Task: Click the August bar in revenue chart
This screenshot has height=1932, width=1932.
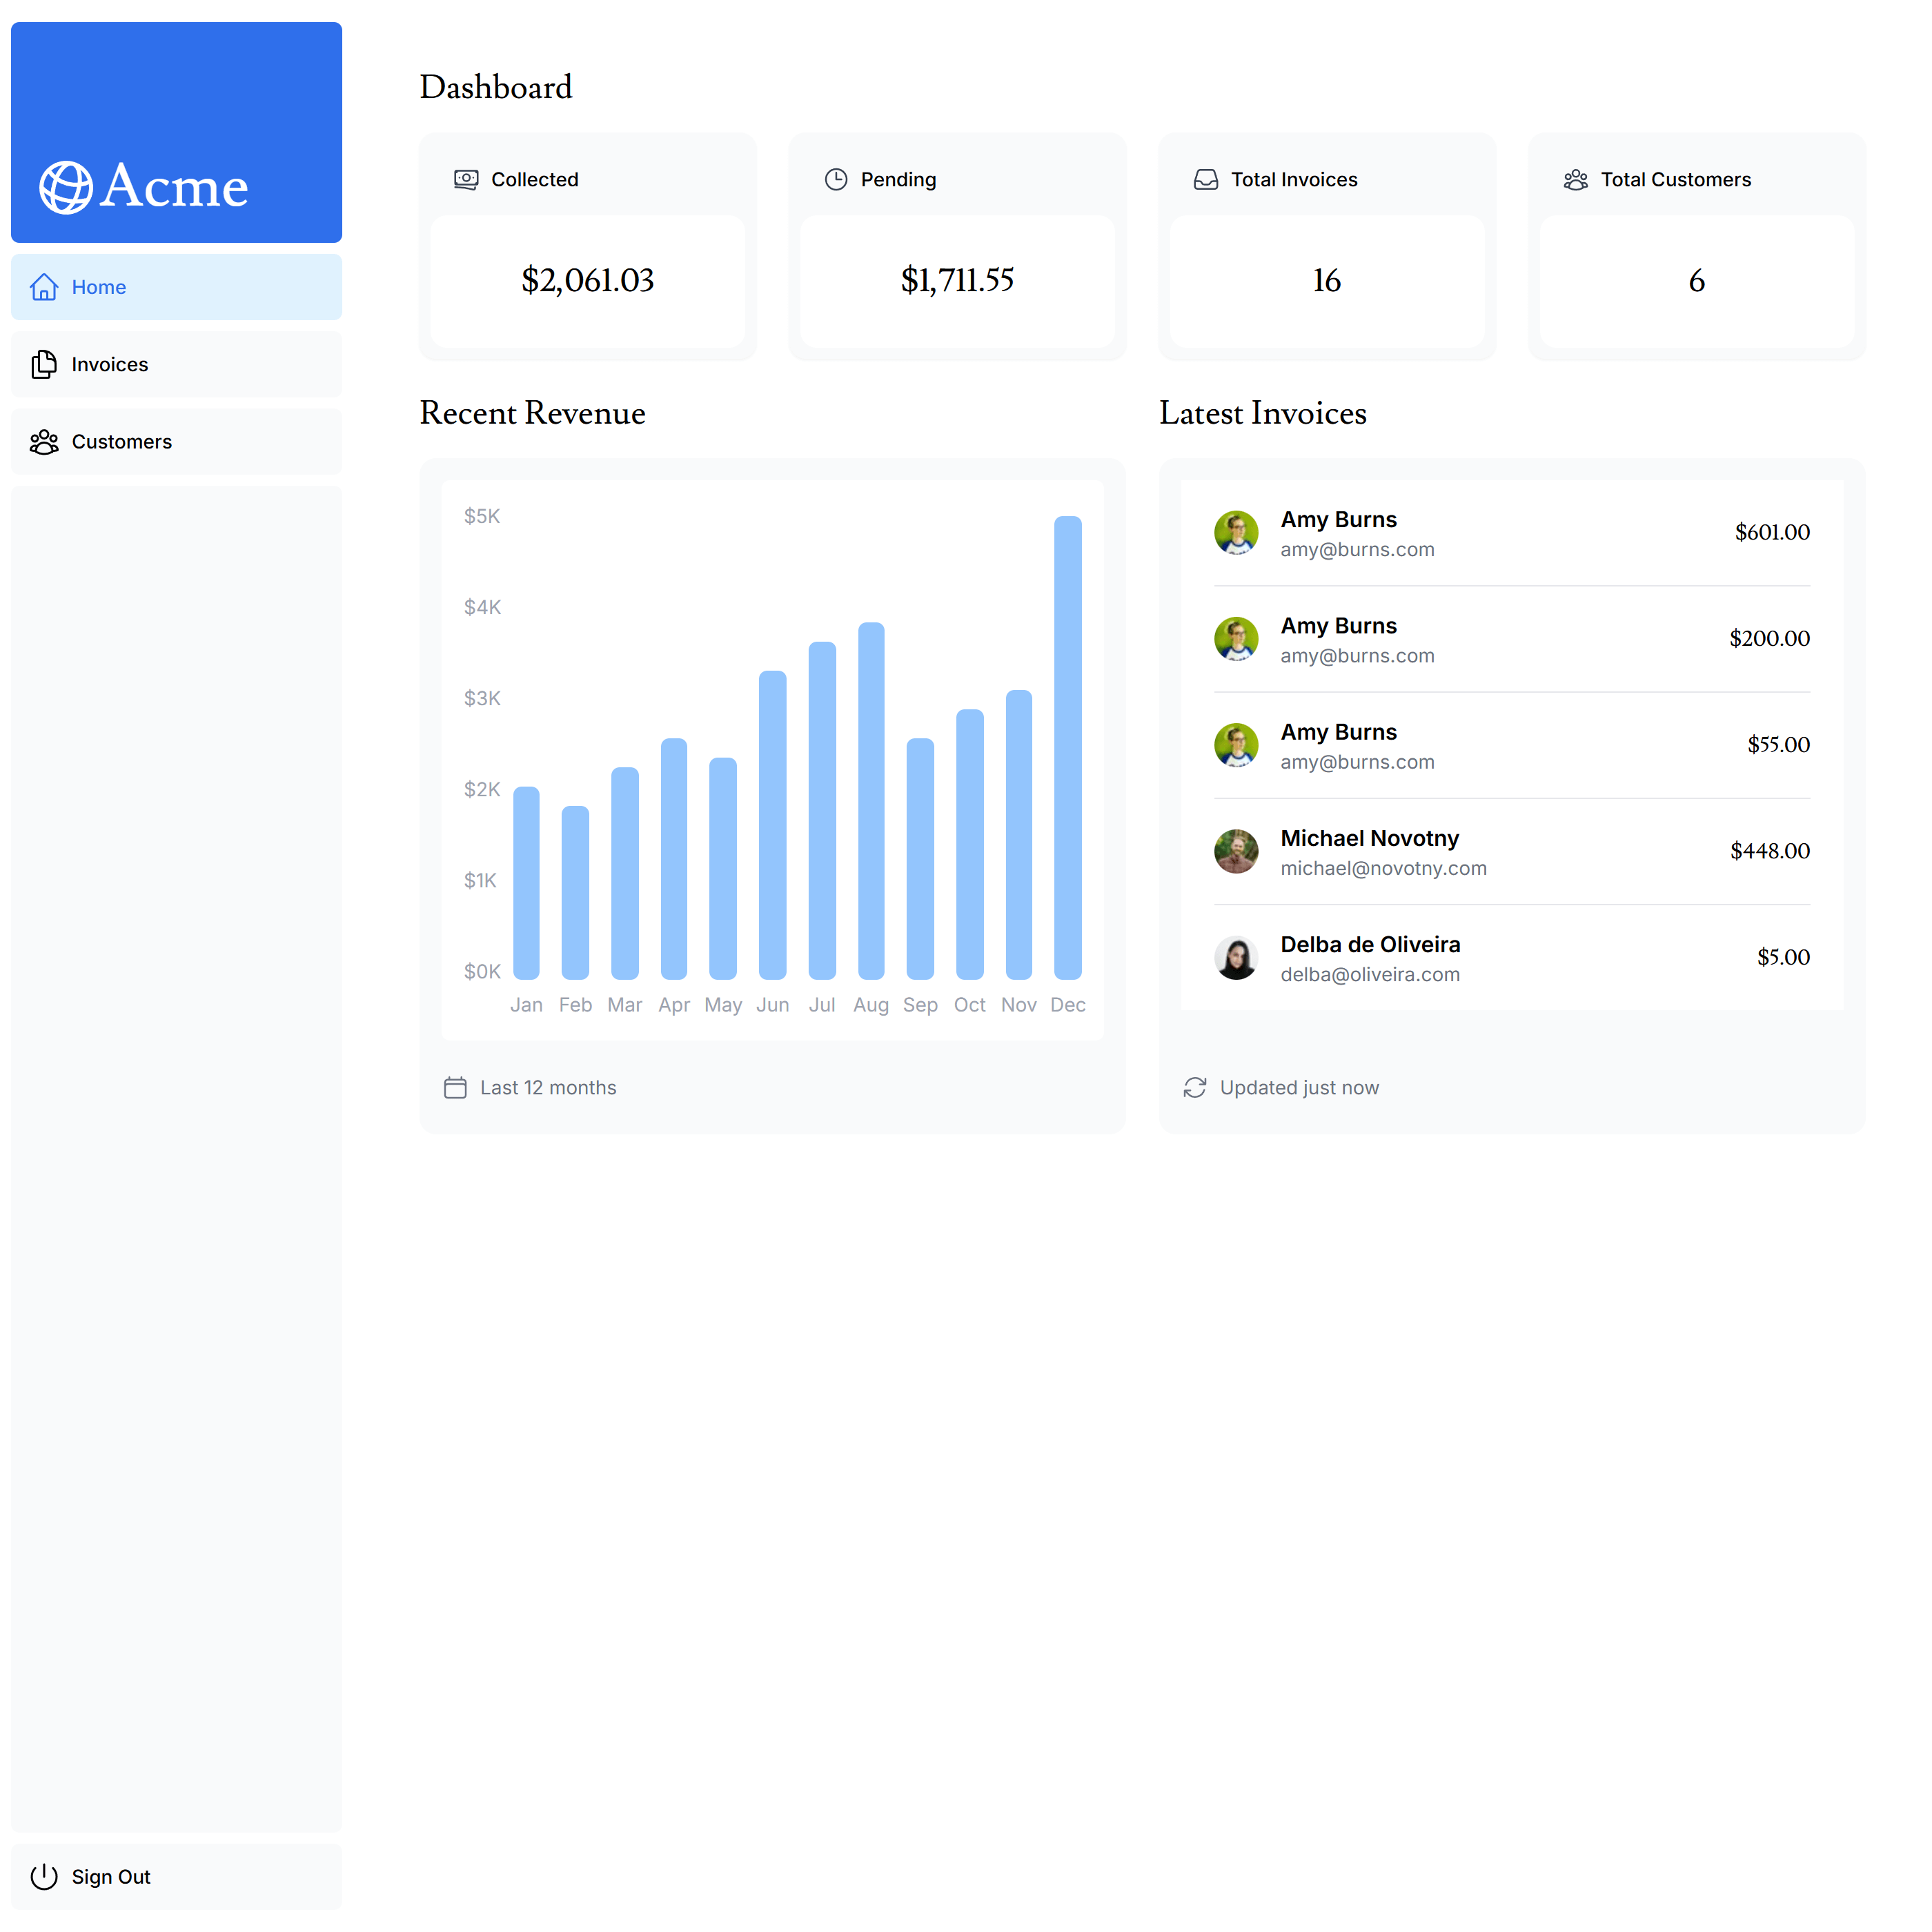Action: point(871,800)
